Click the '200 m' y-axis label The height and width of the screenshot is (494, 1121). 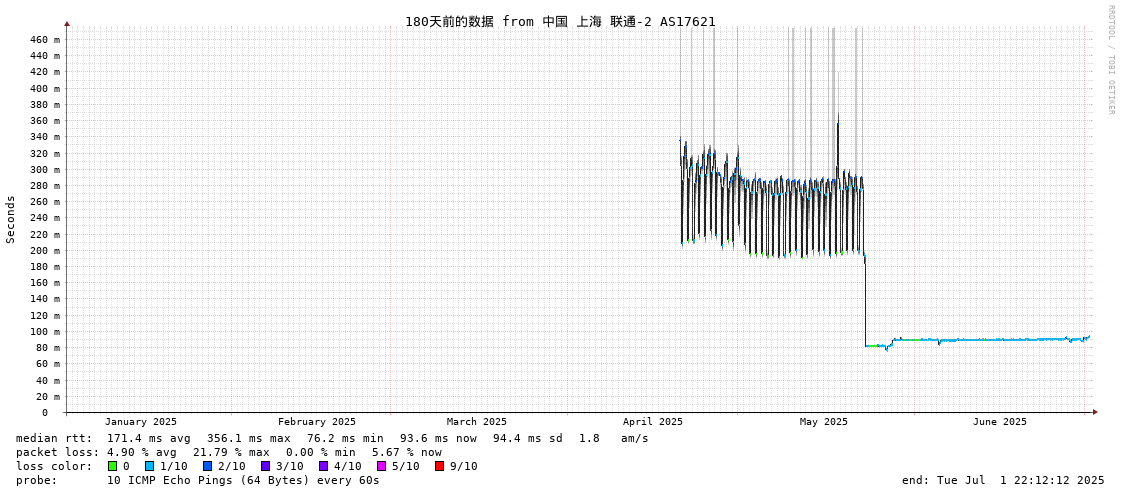click(44, 250)
